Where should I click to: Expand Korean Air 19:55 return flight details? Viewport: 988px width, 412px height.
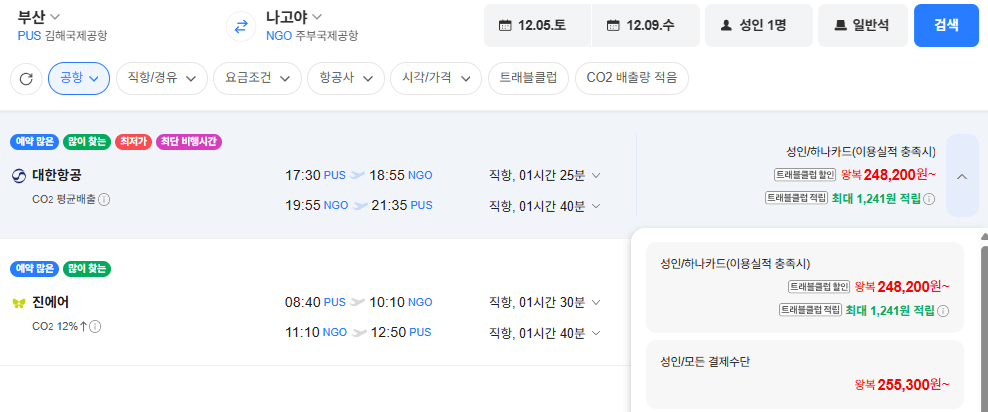coord(596,205)
